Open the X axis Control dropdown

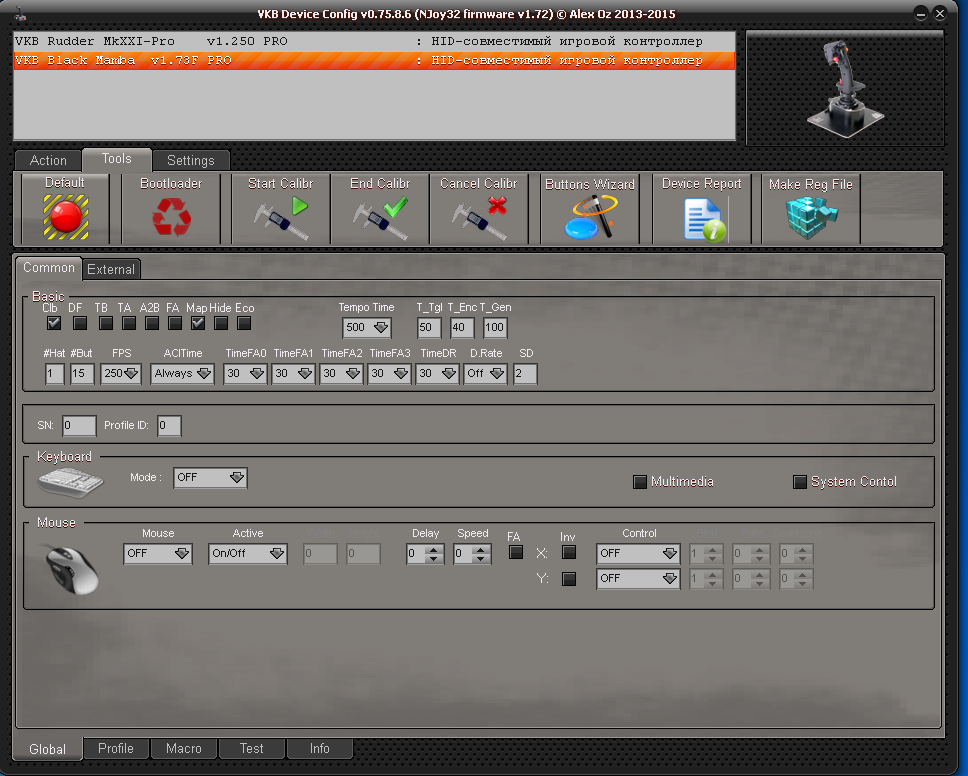pyautogui.click(x=638, y=554)
